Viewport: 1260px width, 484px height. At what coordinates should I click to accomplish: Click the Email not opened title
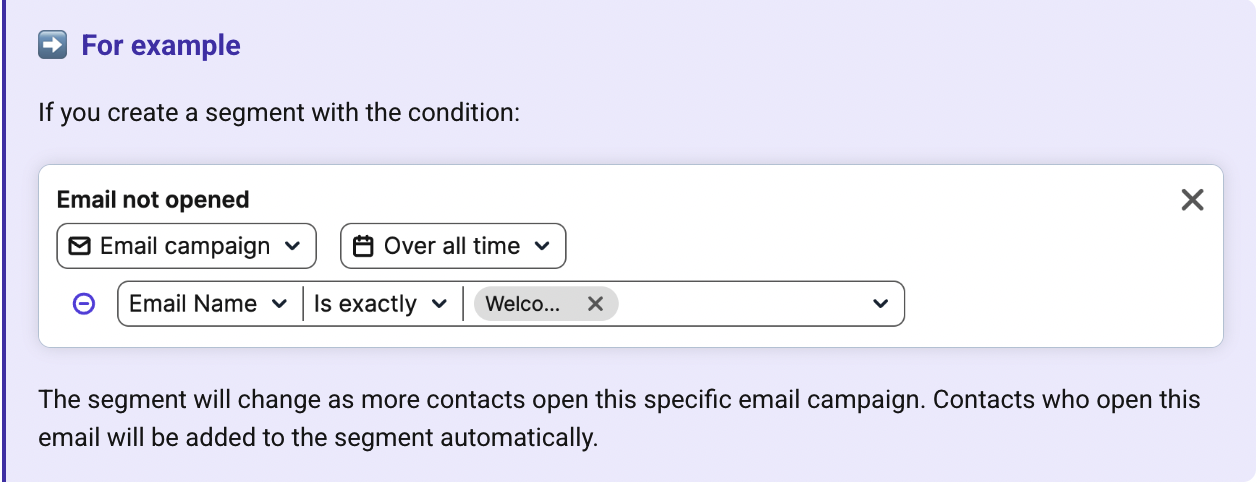pos(153,200)
